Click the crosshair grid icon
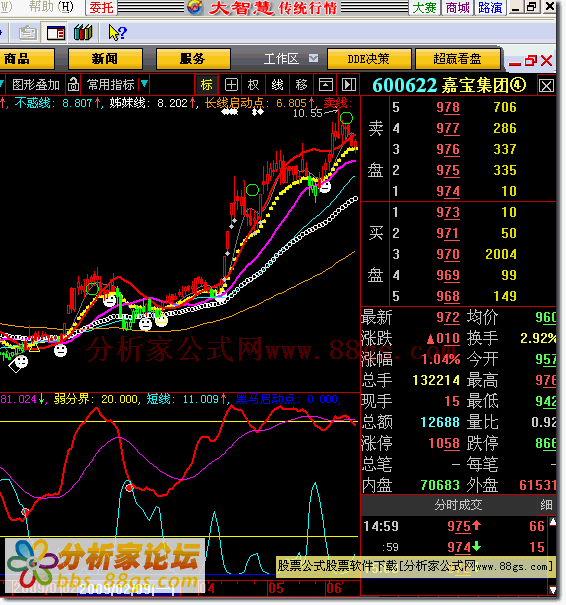Screen dimensions: 566x605 [x=231, y=84]
